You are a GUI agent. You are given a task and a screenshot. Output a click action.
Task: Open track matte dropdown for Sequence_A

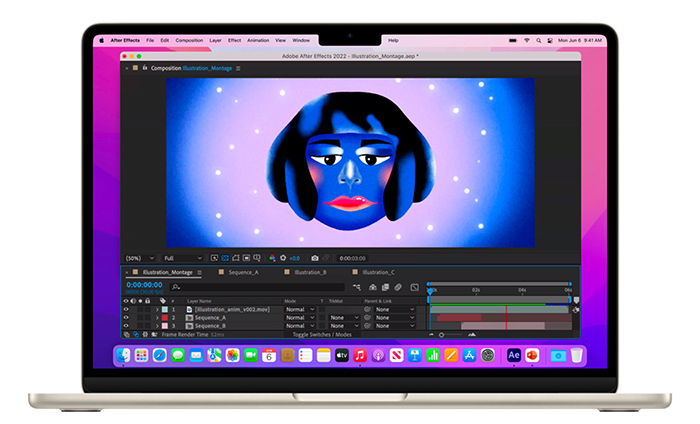point(344,318)
